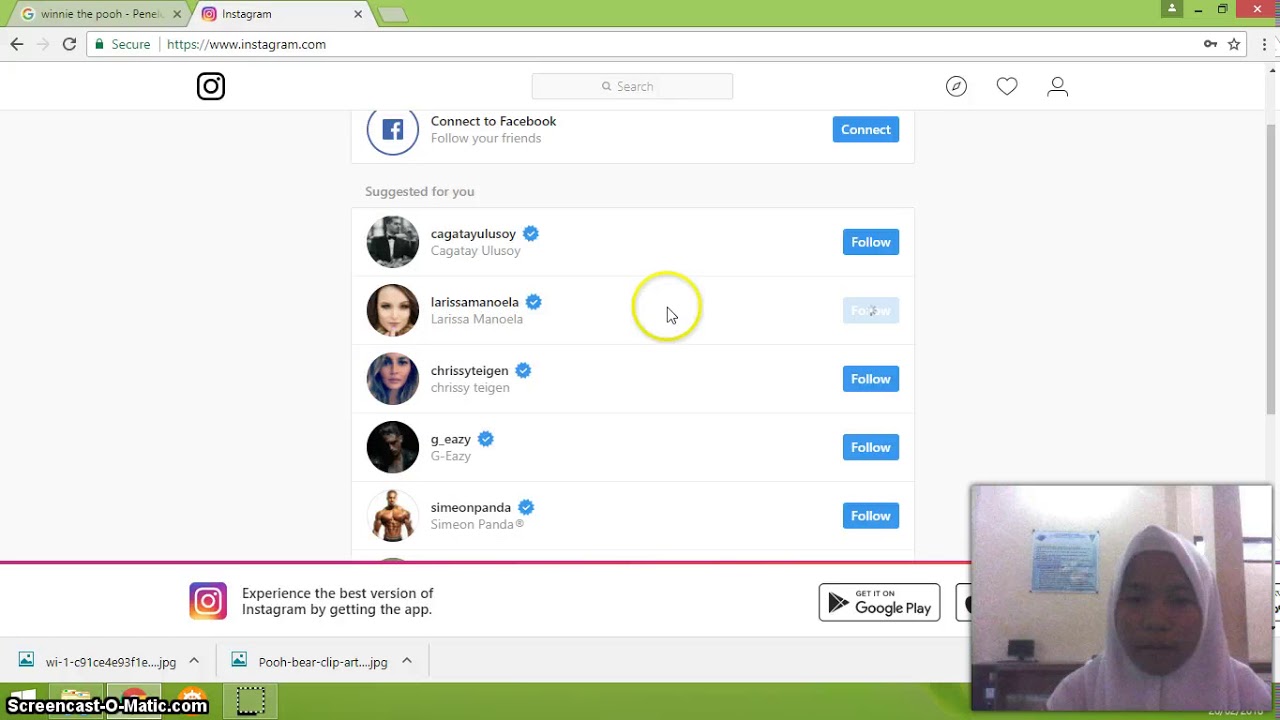Open g_eazy profile picture
Viewport: 1280px width, 720px height.
pos(393,447)
